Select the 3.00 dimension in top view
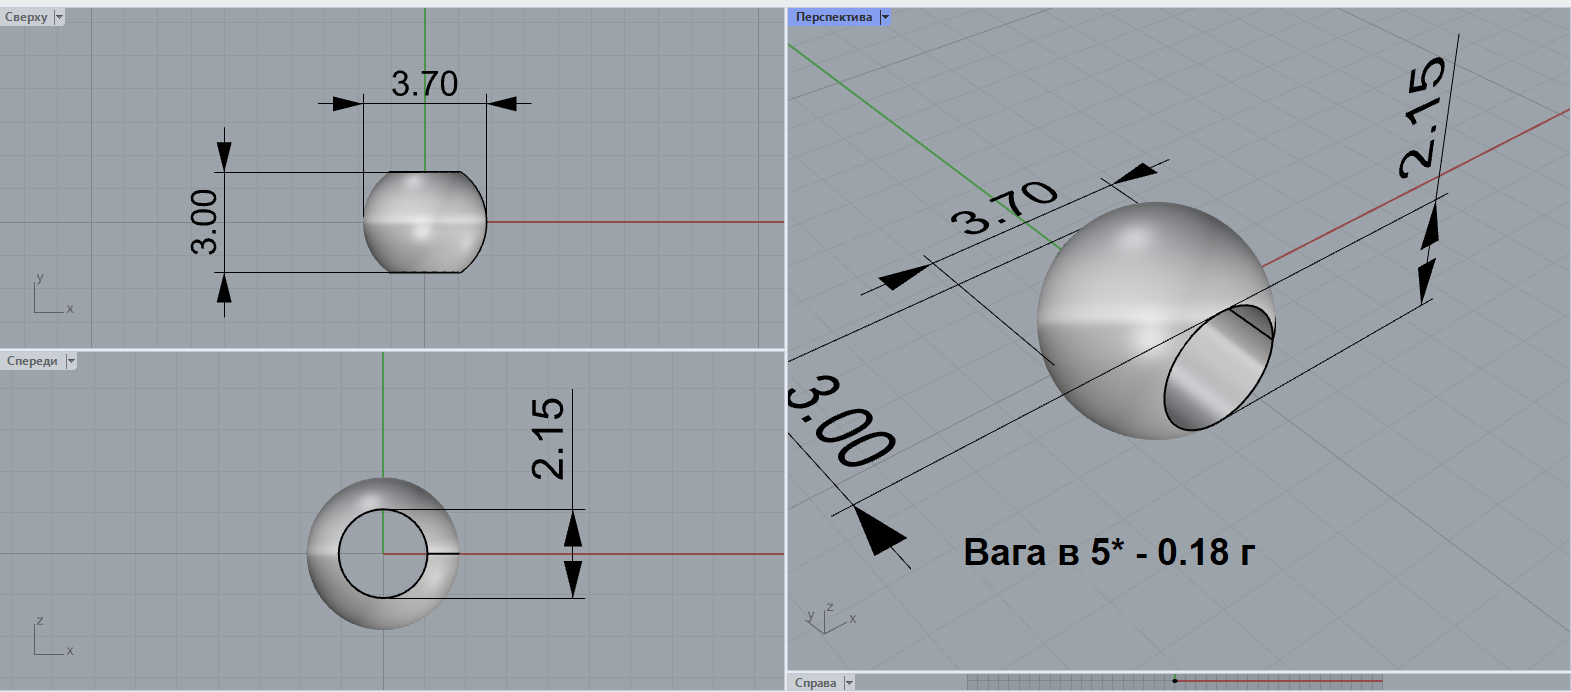The width and height of the screenshot is (1571, 692). pos(204,221)
